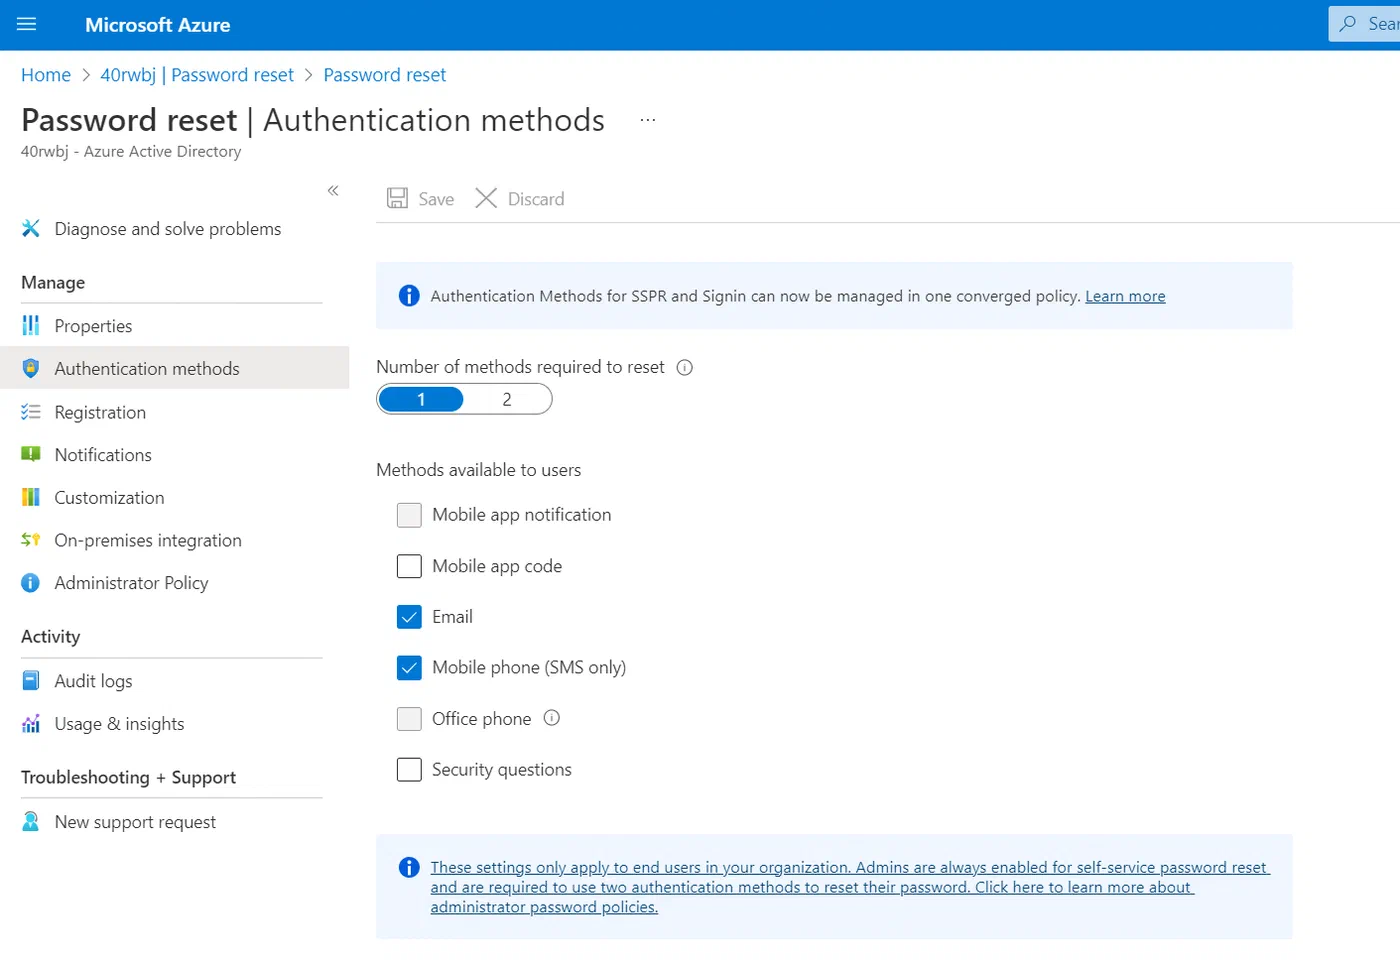This screenshot has height=962, width=1400.
Task: Click the Administrator Policy info icon
Action: [x=31, y=582]
